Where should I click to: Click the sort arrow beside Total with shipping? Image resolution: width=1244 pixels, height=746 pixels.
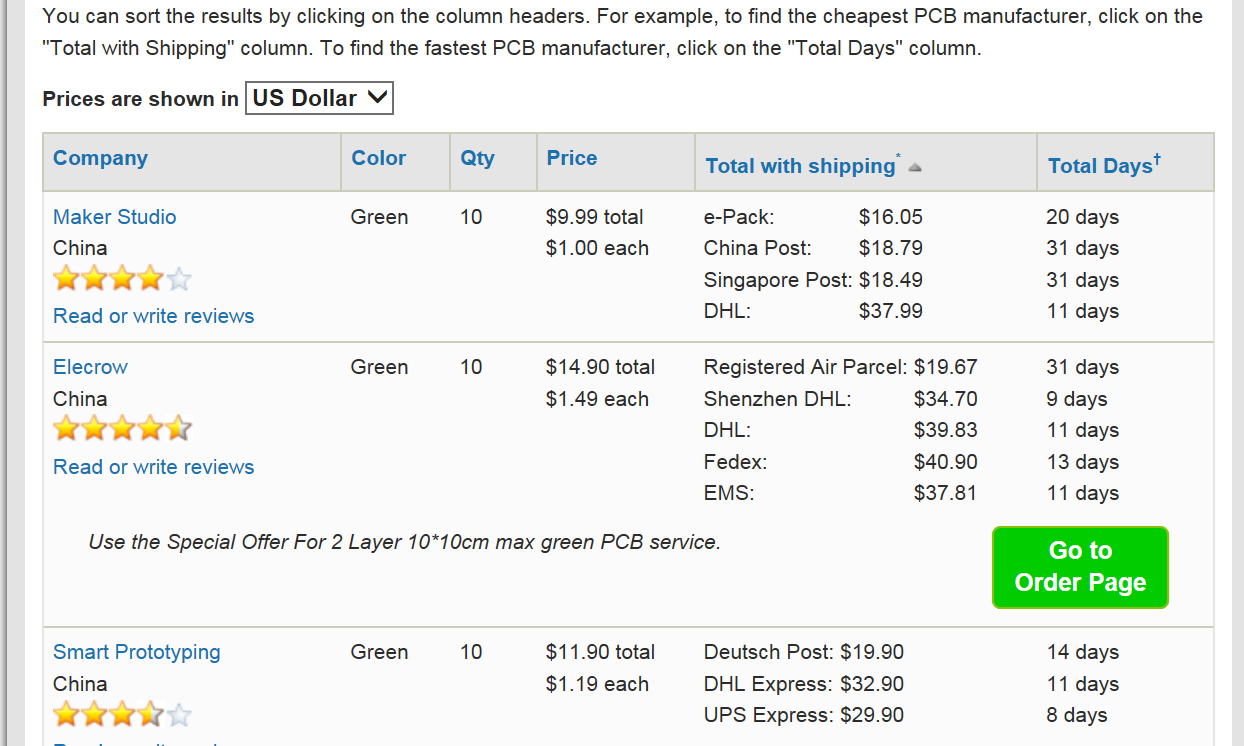point(915,167)
